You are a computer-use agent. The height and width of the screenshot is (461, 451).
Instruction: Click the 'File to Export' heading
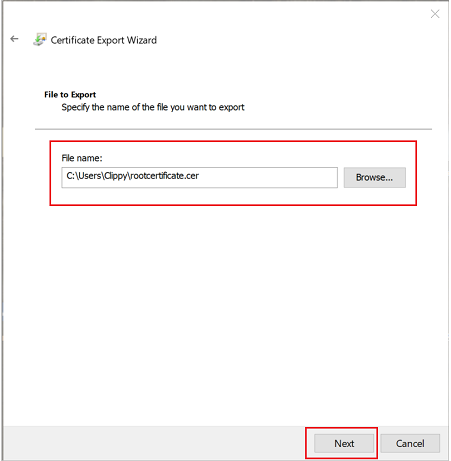(x=70, y=95)
